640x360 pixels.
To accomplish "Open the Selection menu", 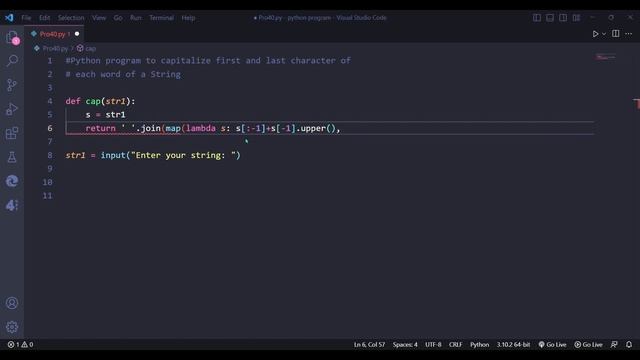I will (x=71, y=18).
